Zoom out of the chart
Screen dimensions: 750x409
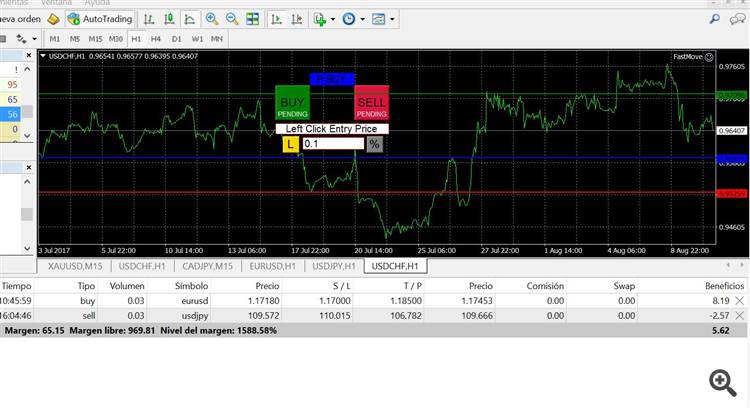point(232,19)
